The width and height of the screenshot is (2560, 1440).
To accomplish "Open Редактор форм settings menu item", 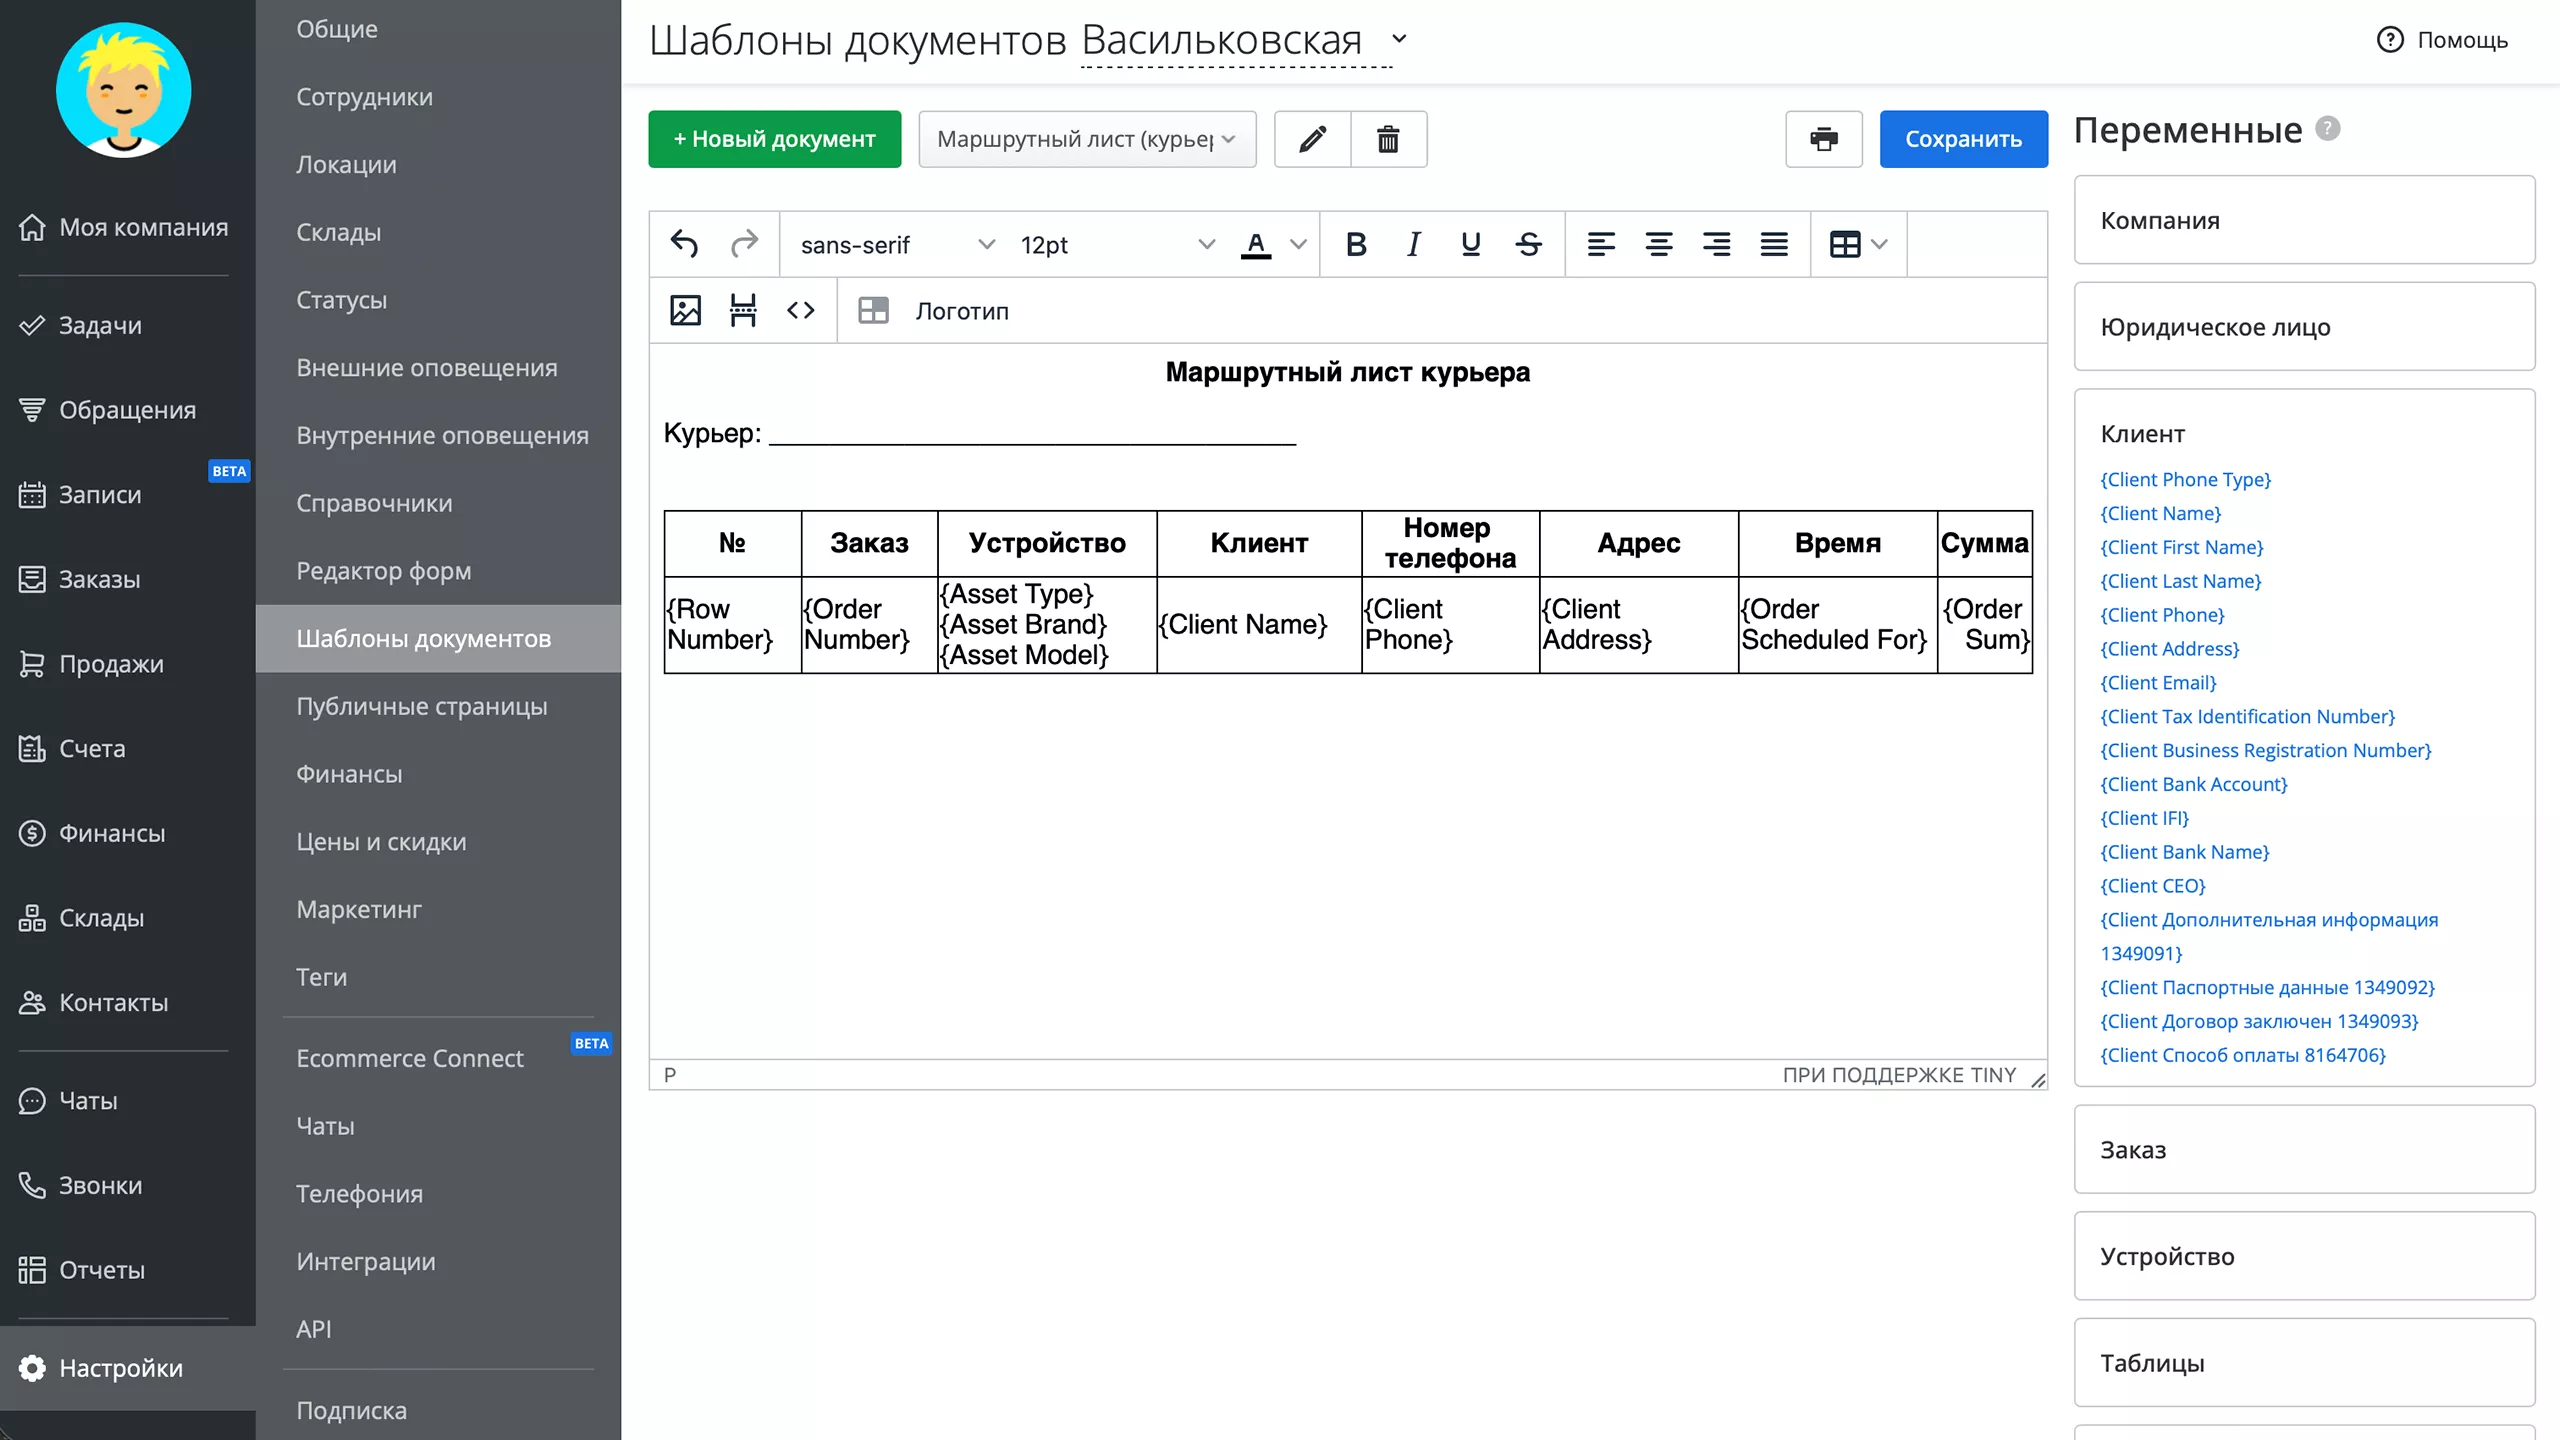I will 383,571.
